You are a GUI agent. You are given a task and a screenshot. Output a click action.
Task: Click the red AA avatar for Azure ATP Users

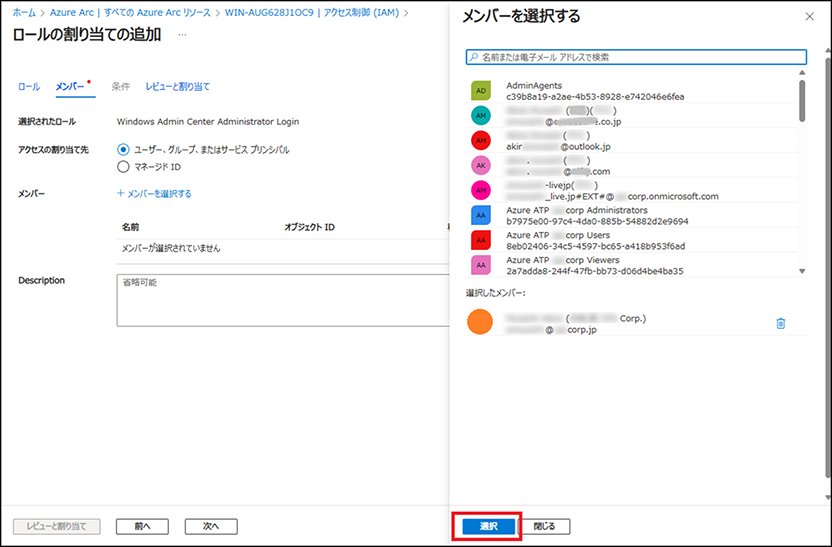coord(481,240)
